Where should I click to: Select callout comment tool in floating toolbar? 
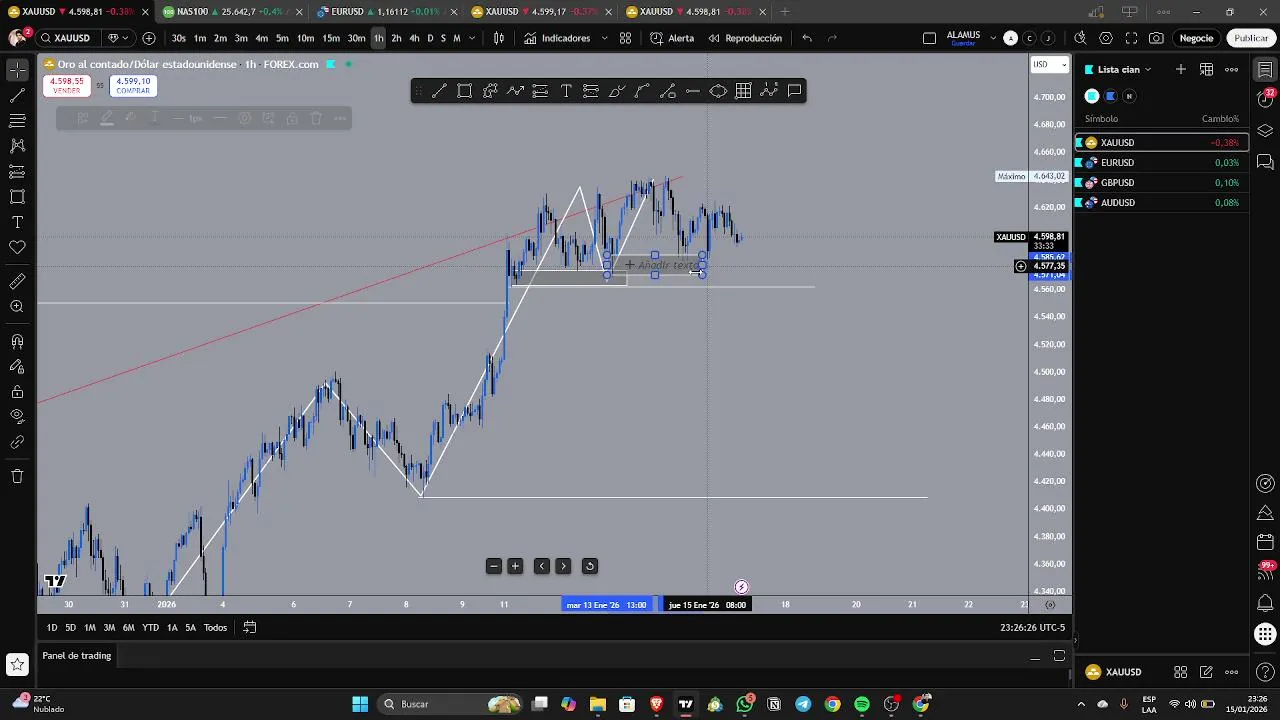(x=794, y=91)
